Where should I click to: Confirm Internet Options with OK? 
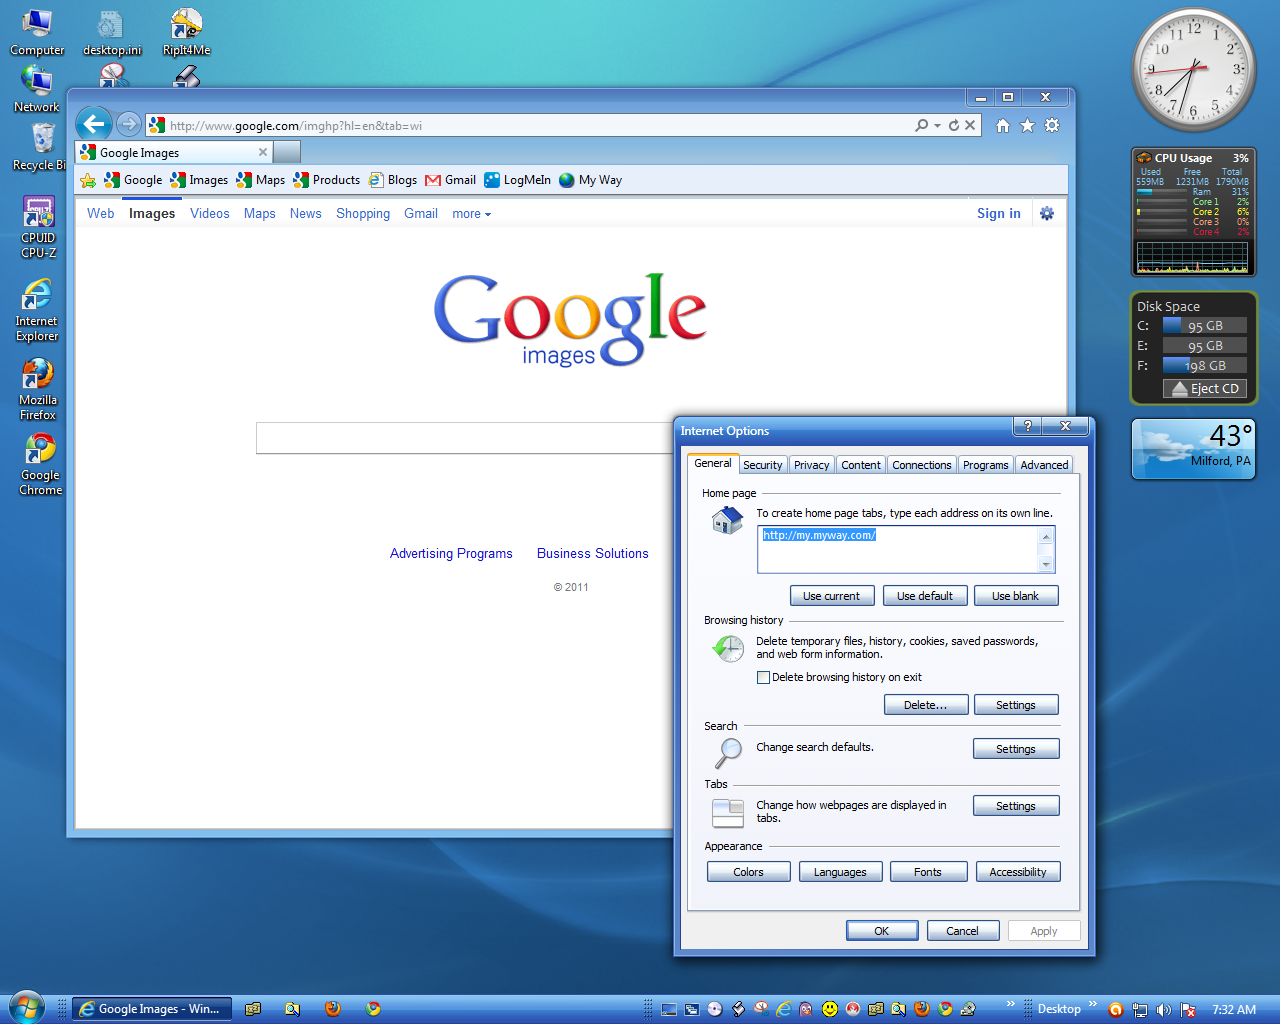click(x=882, y=931)
